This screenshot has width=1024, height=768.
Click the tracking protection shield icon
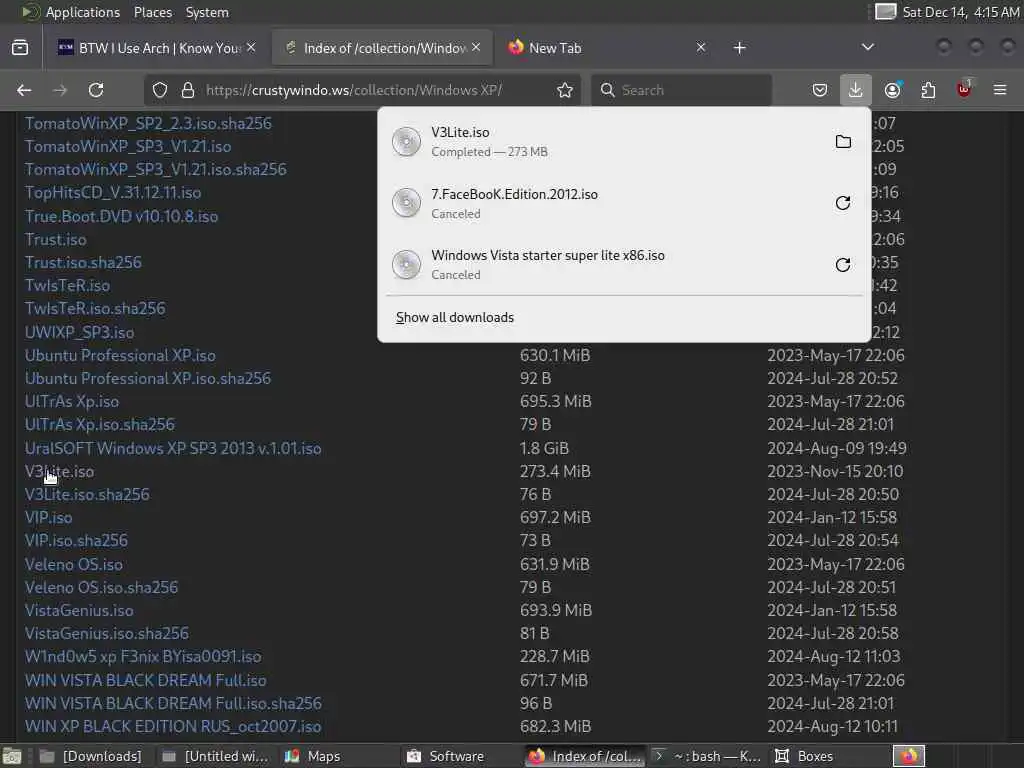(160, 90)
